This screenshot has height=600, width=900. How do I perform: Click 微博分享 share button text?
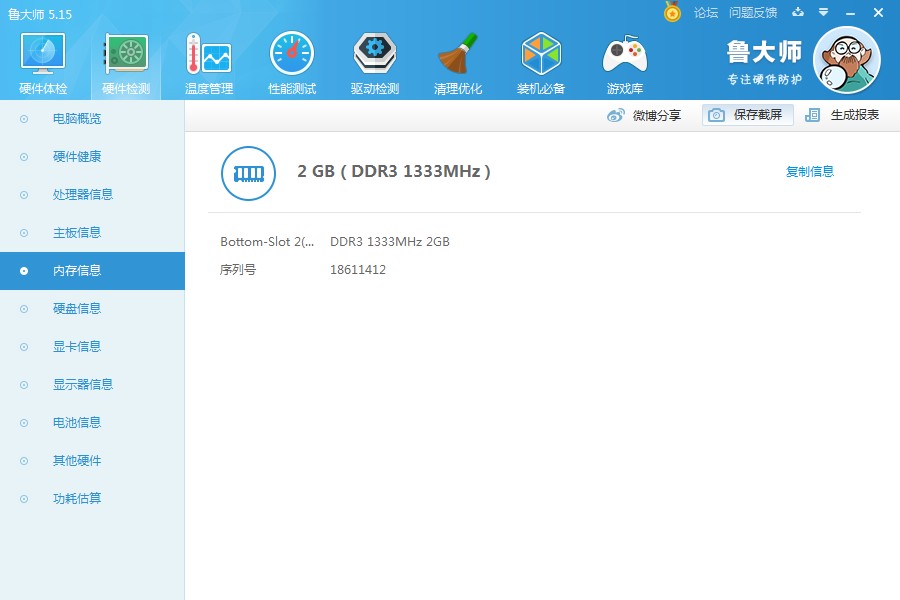click(657, 115)
